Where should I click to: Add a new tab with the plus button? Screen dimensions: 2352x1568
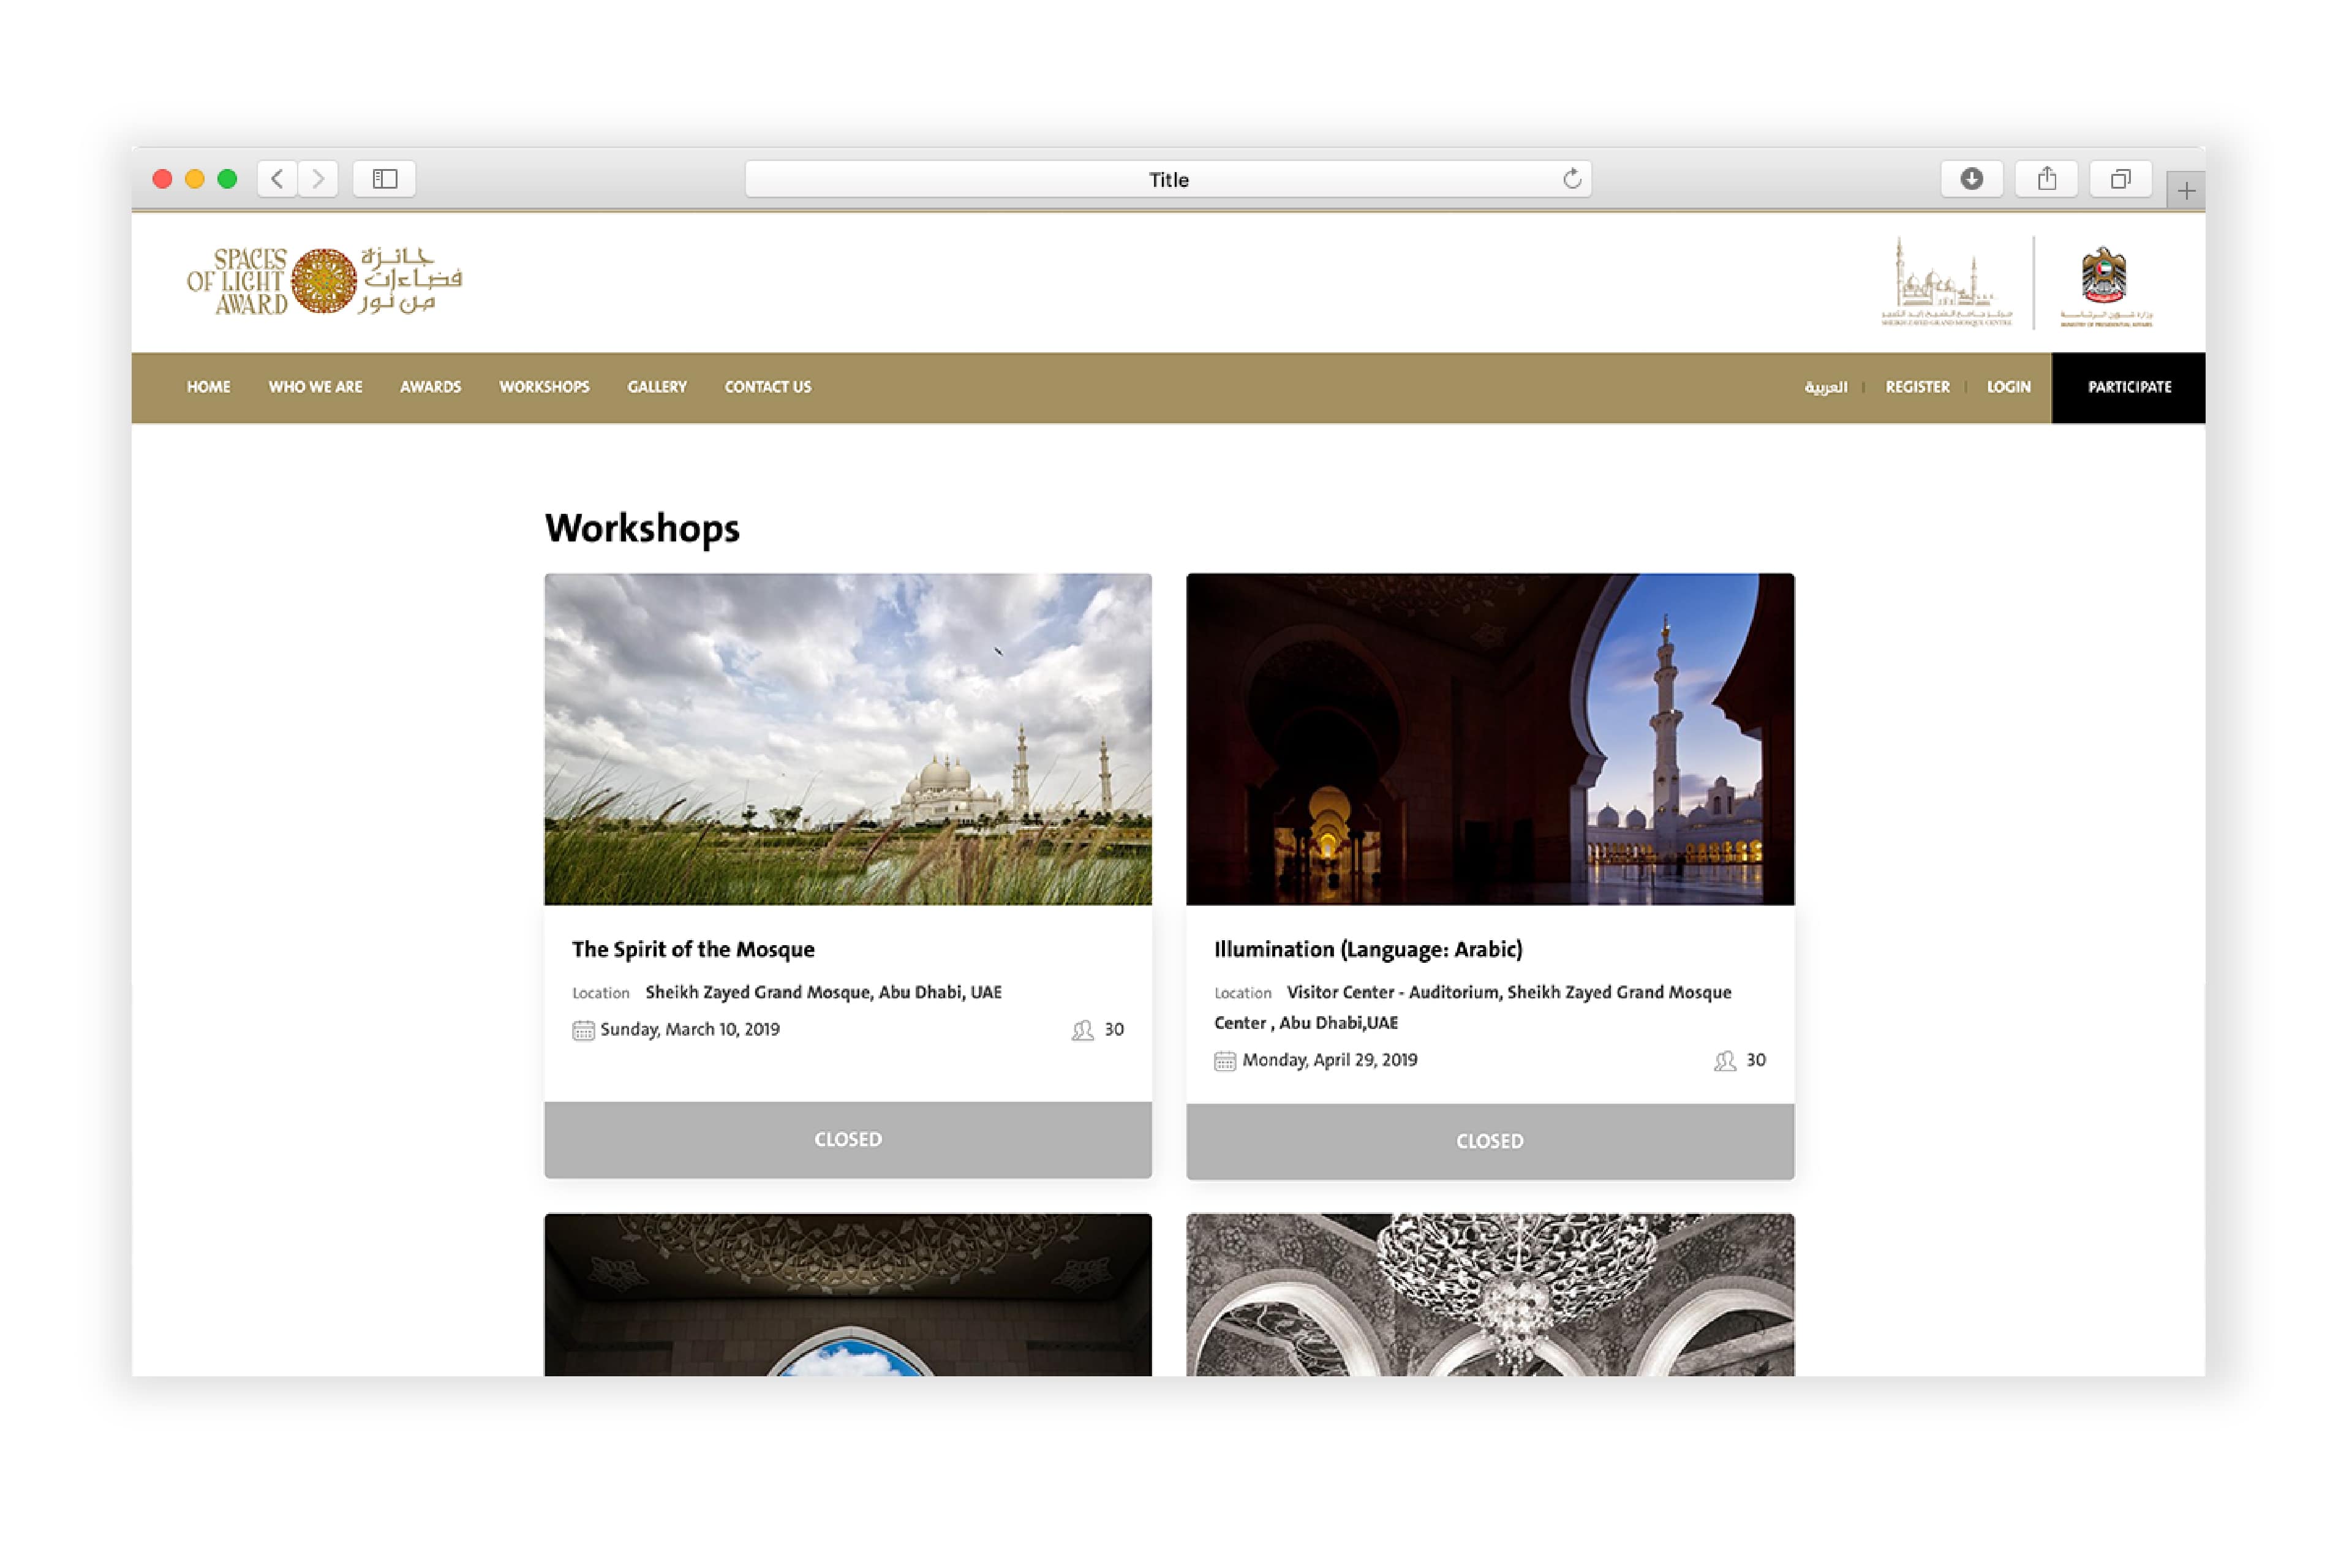point(2186,190)
